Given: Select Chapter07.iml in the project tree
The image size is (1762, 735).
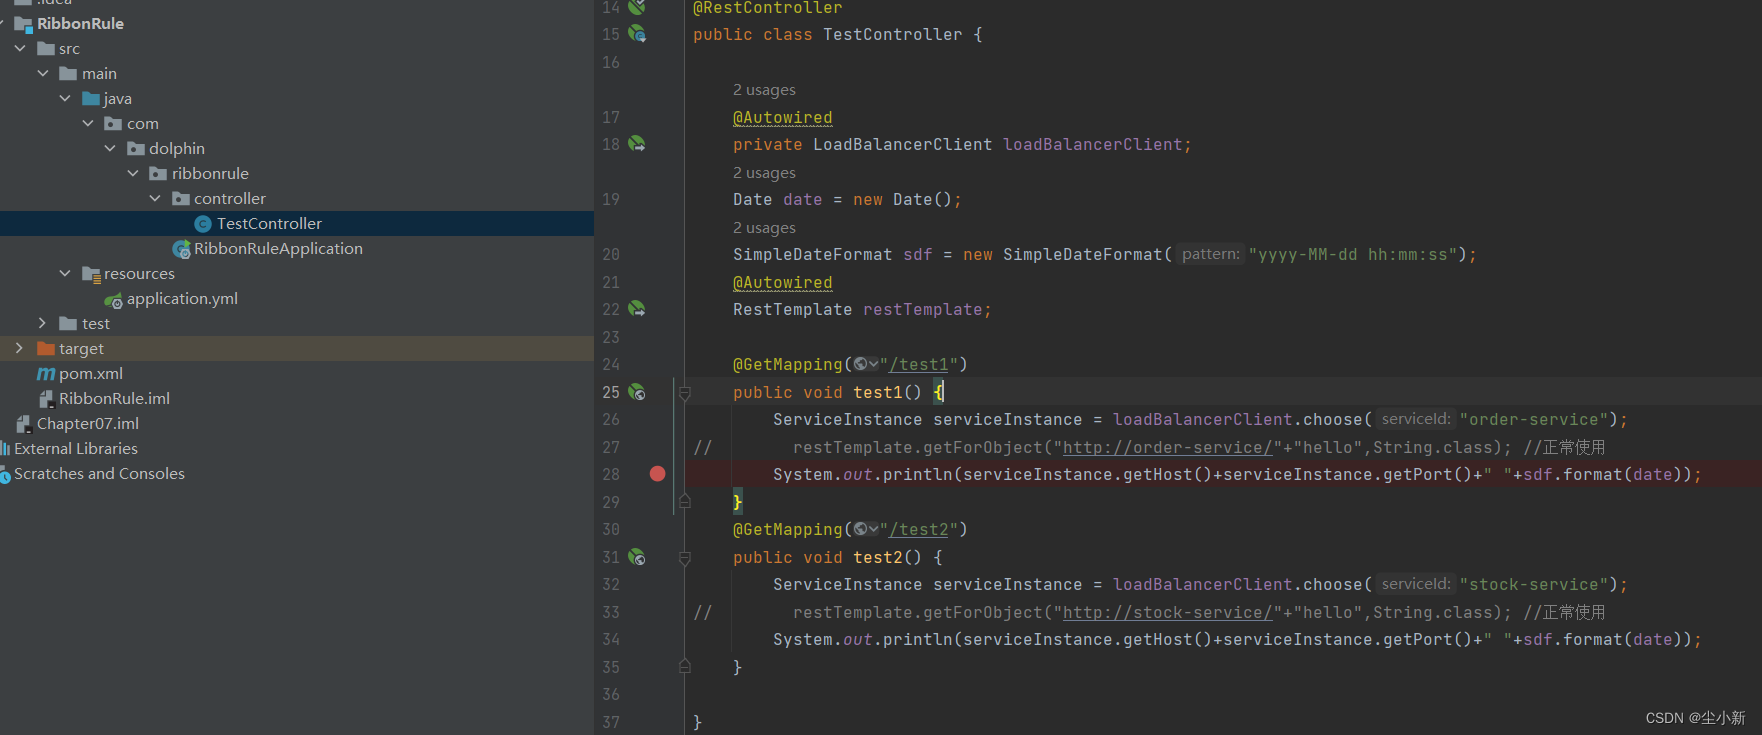Looking at the screenshot, I should pyautogui.click(x=88, y=424).
